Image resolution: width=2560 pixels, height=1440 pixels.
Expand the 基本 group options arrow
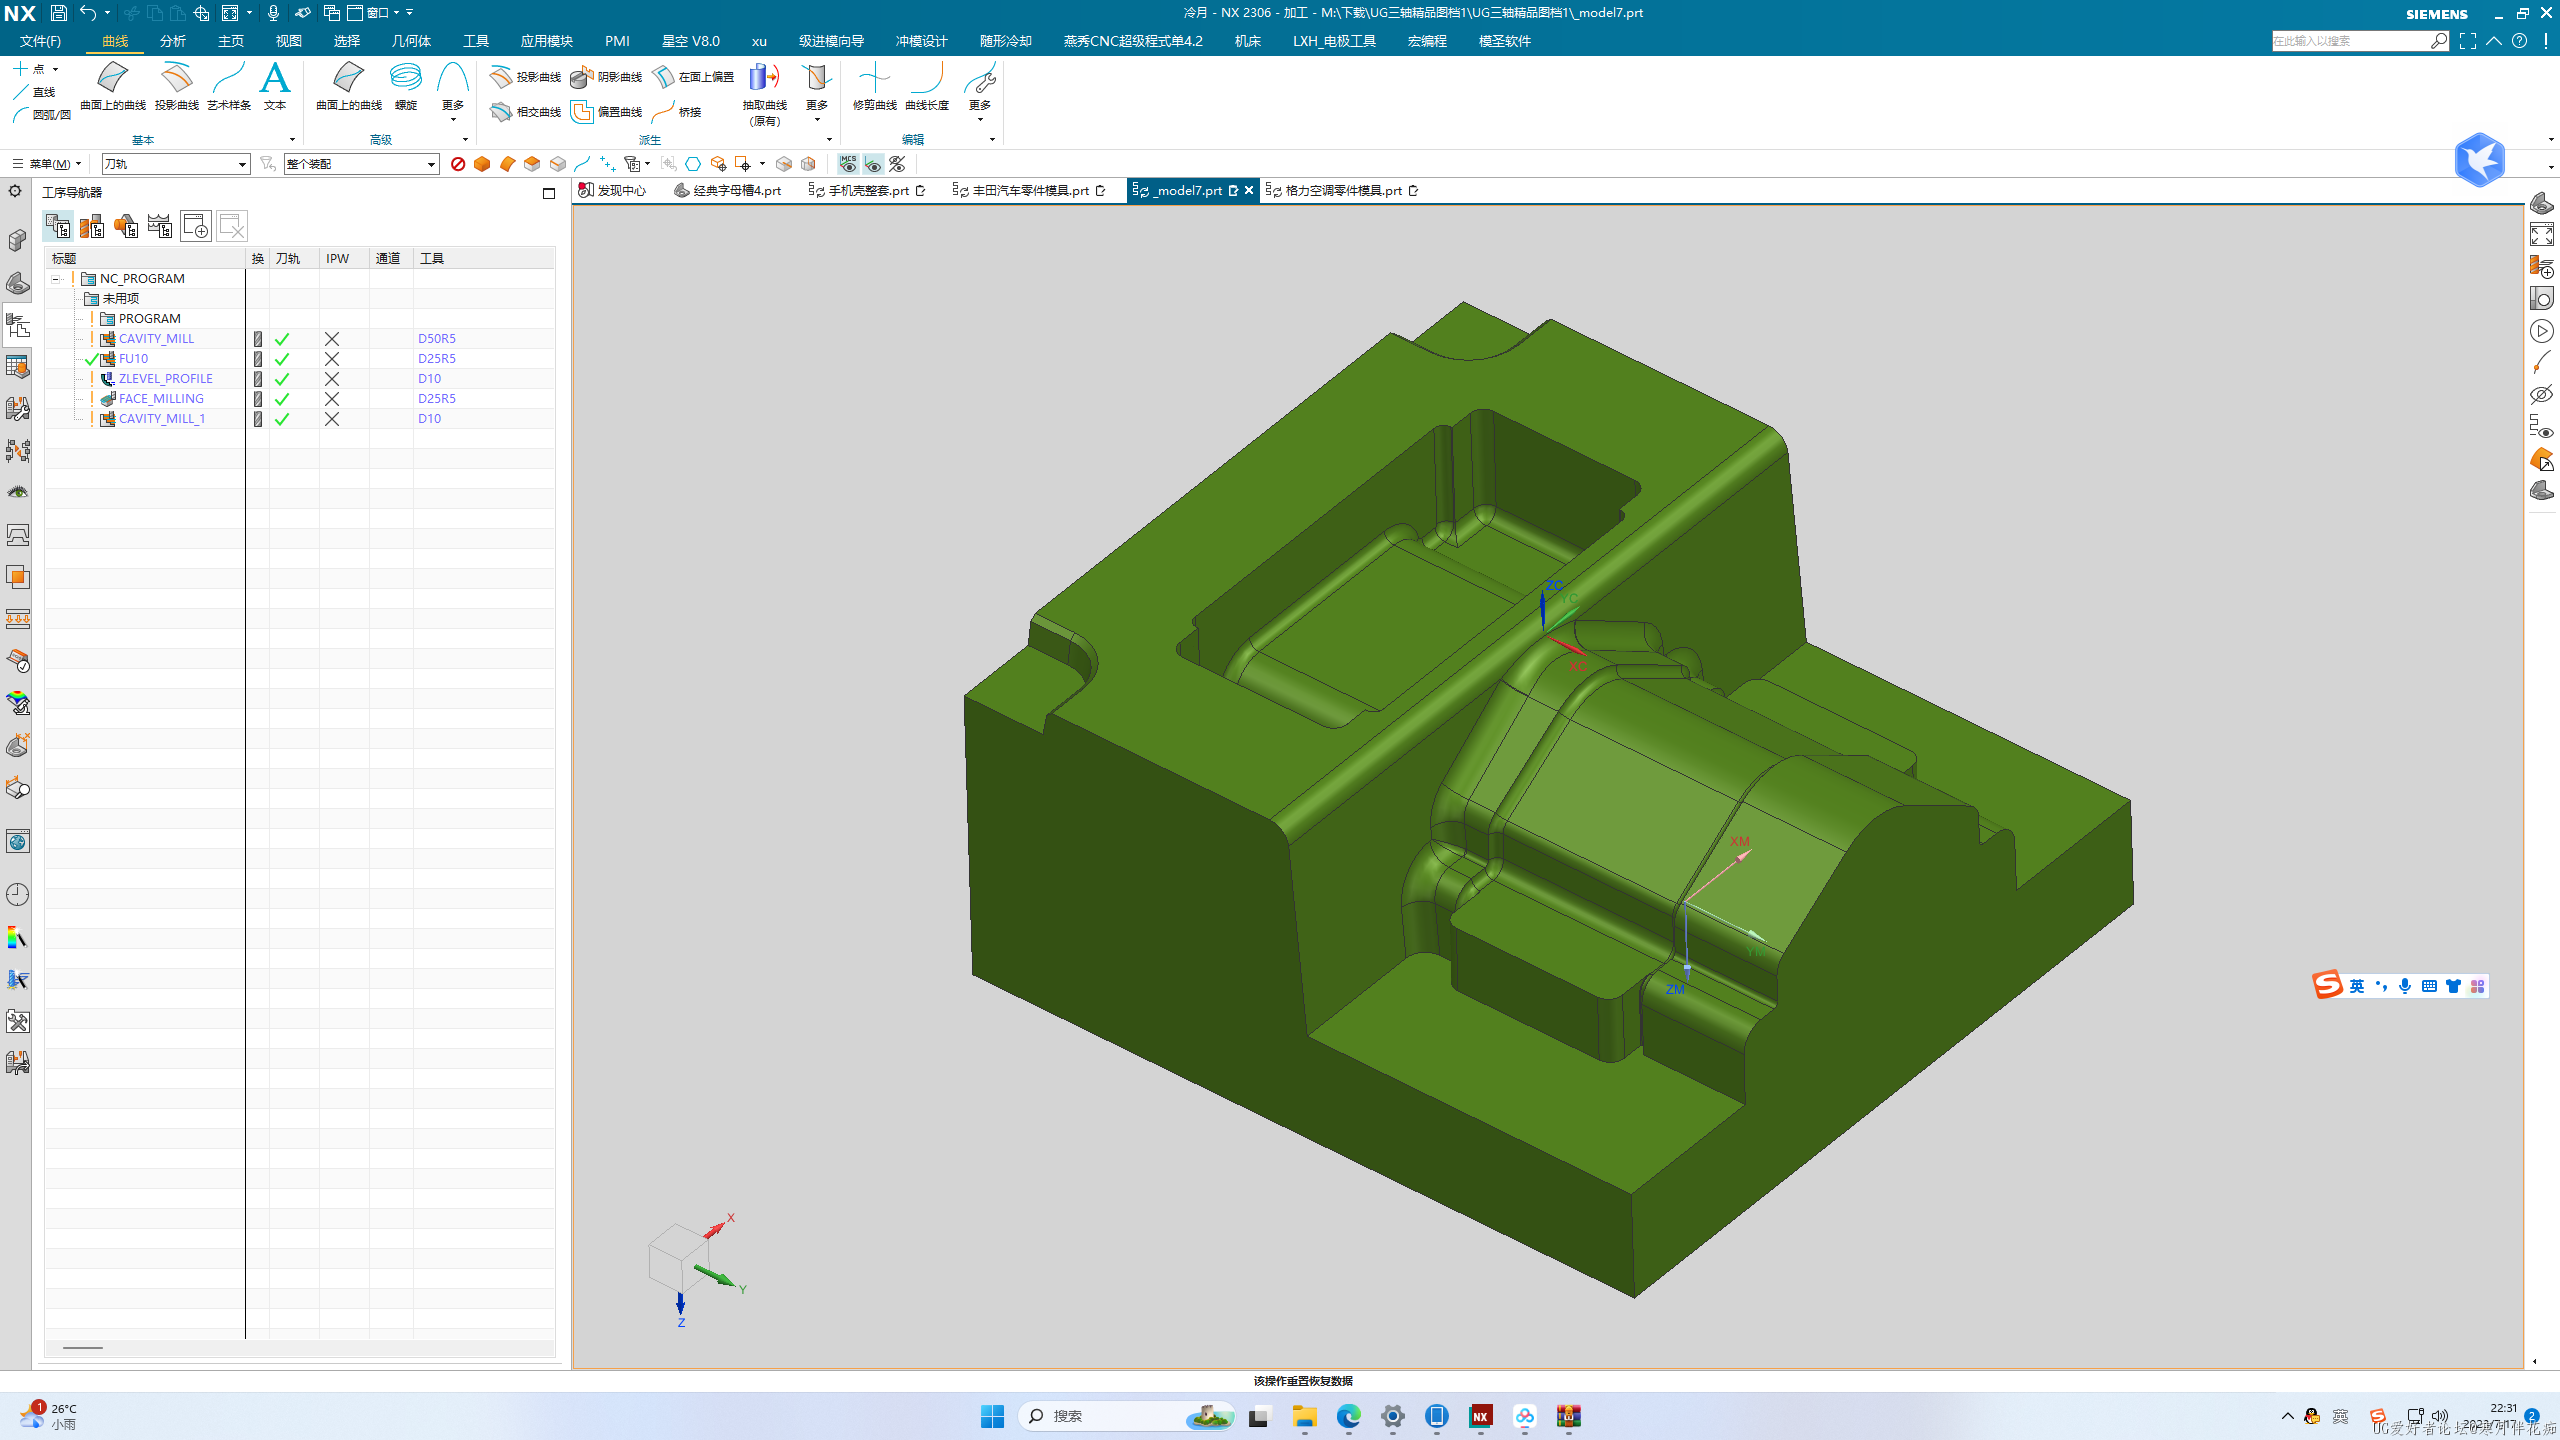(x=292, y=140)
